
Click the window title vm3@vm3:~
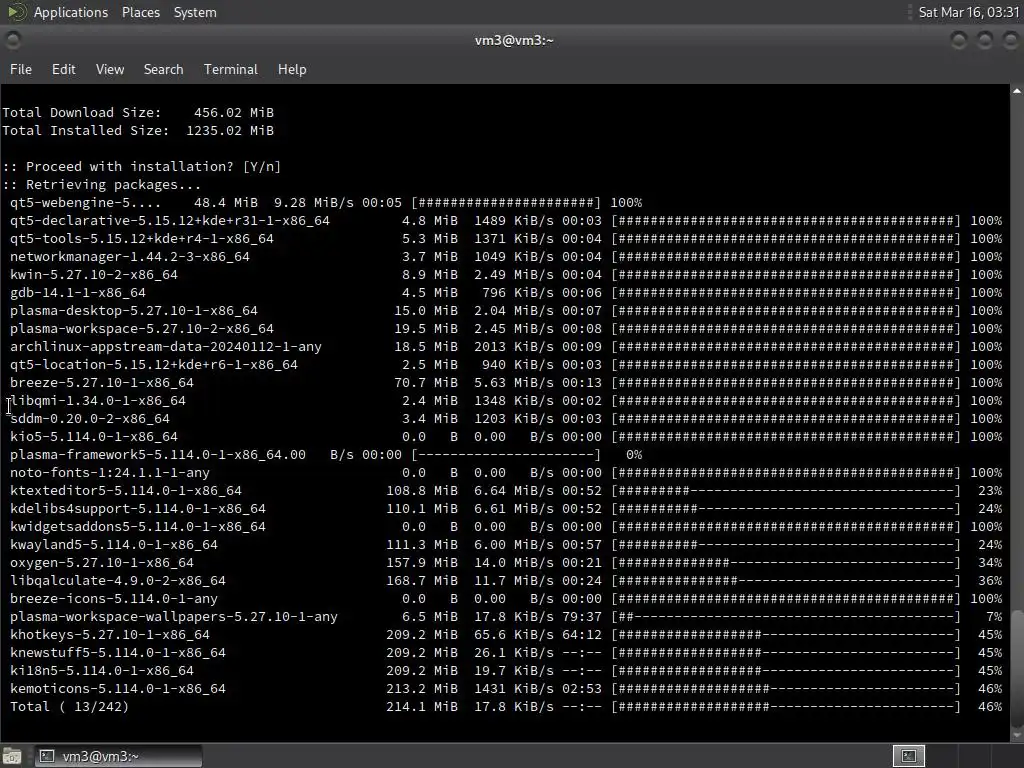pos(514,40)
